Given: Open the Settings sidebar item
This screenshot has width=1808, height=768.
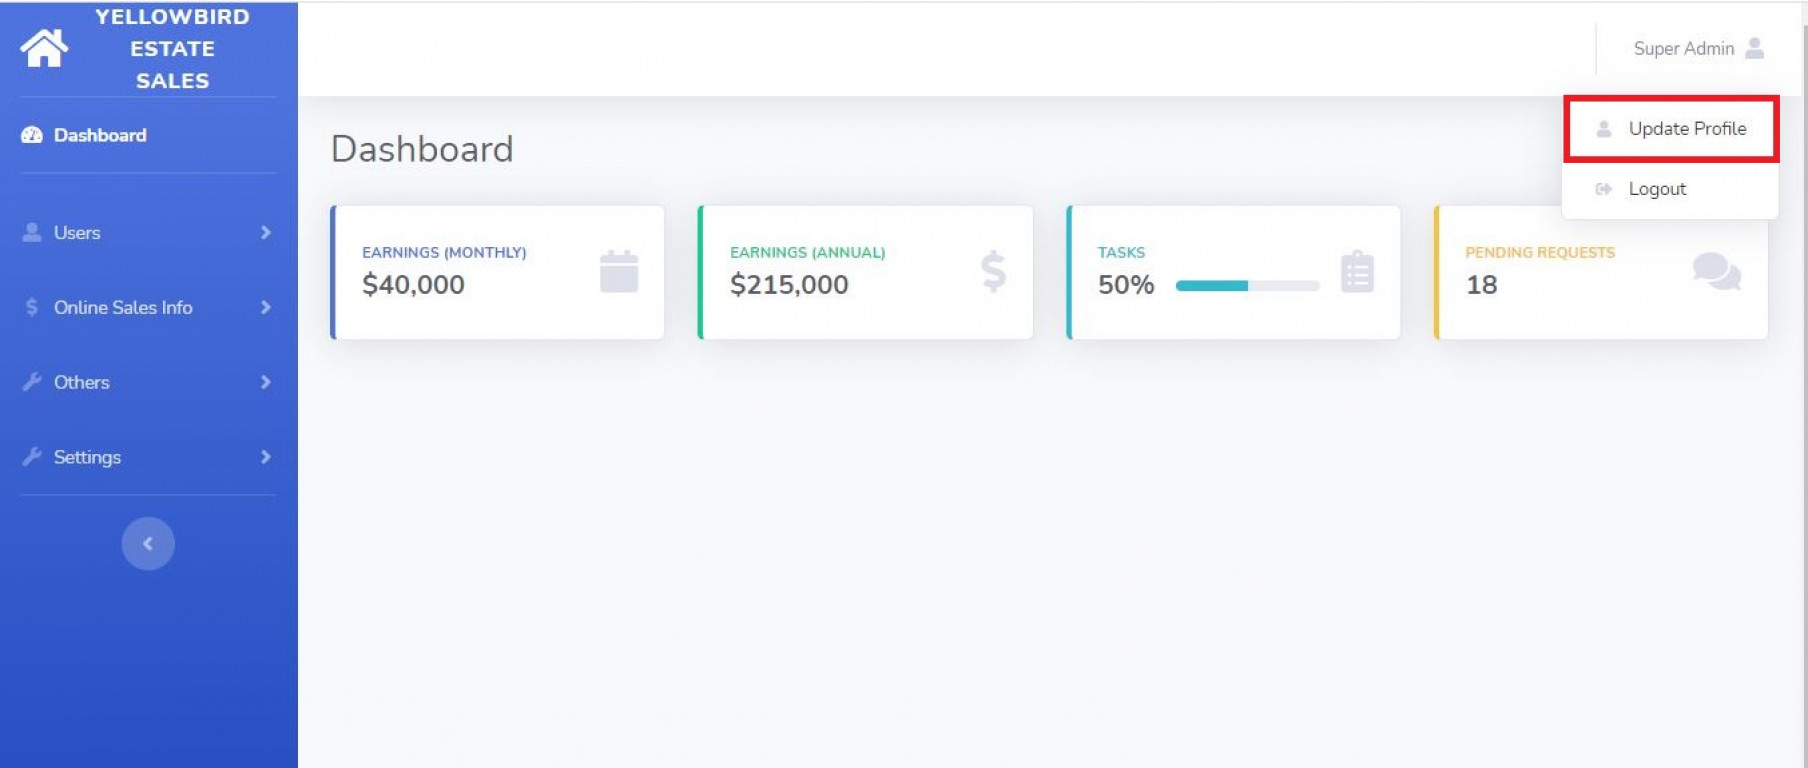Looking at the screenshot, I should point(148,457).
